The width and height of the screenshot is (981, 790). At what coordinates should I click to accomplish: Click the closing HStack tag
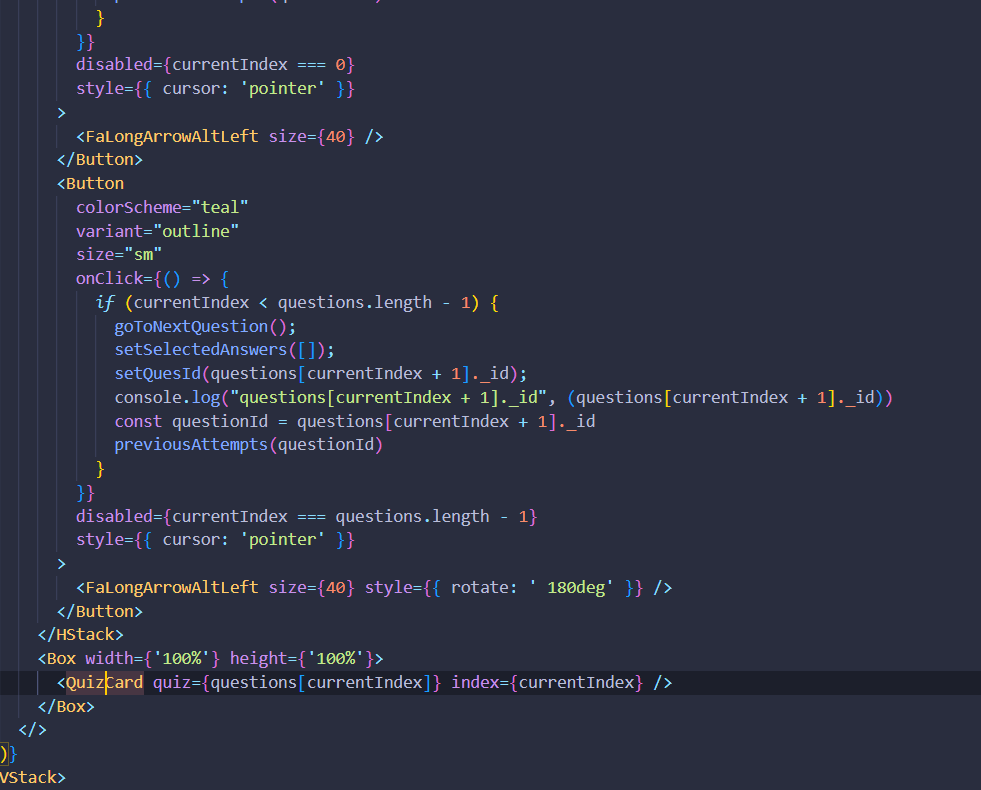pyautogui.click(x=80, y=634)
